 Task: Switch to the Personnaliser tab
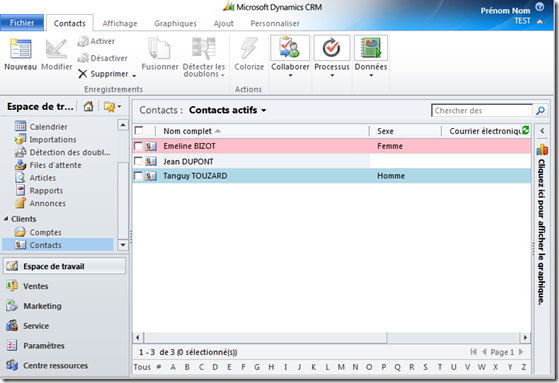point(275,24)
